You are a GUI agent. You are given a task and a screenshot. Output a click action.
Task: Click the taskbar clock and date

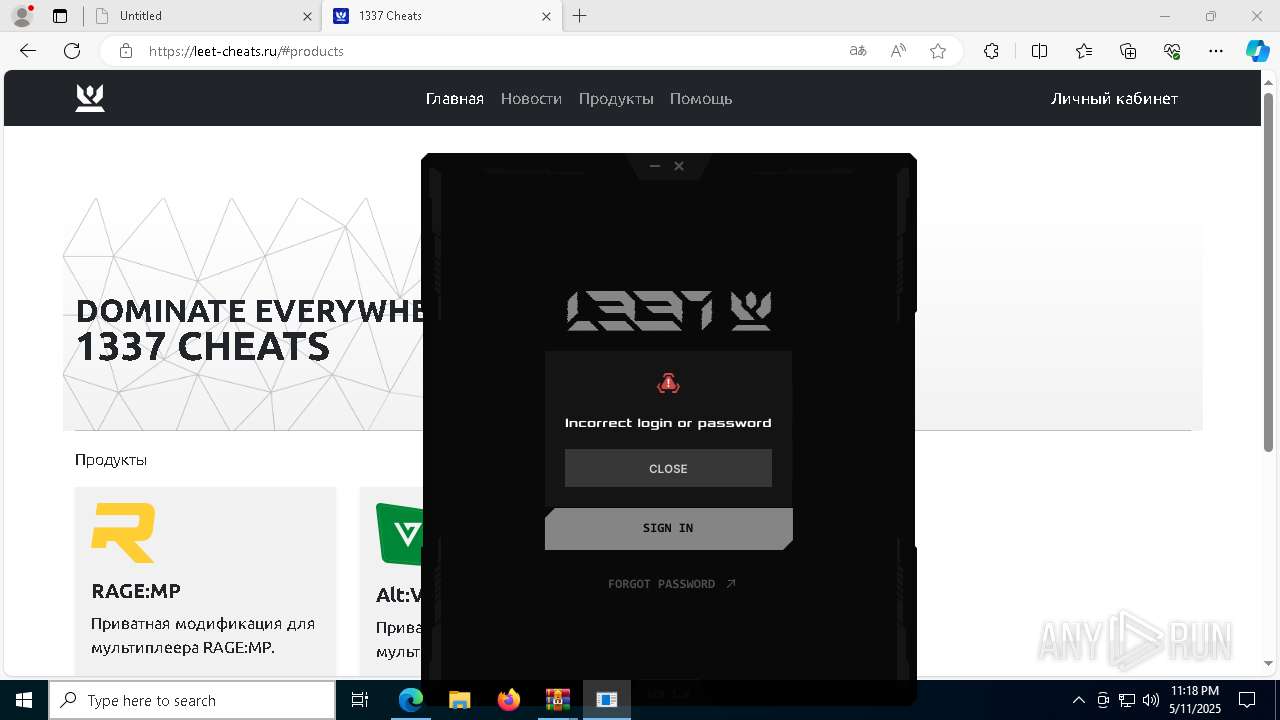click(1194, 700)
